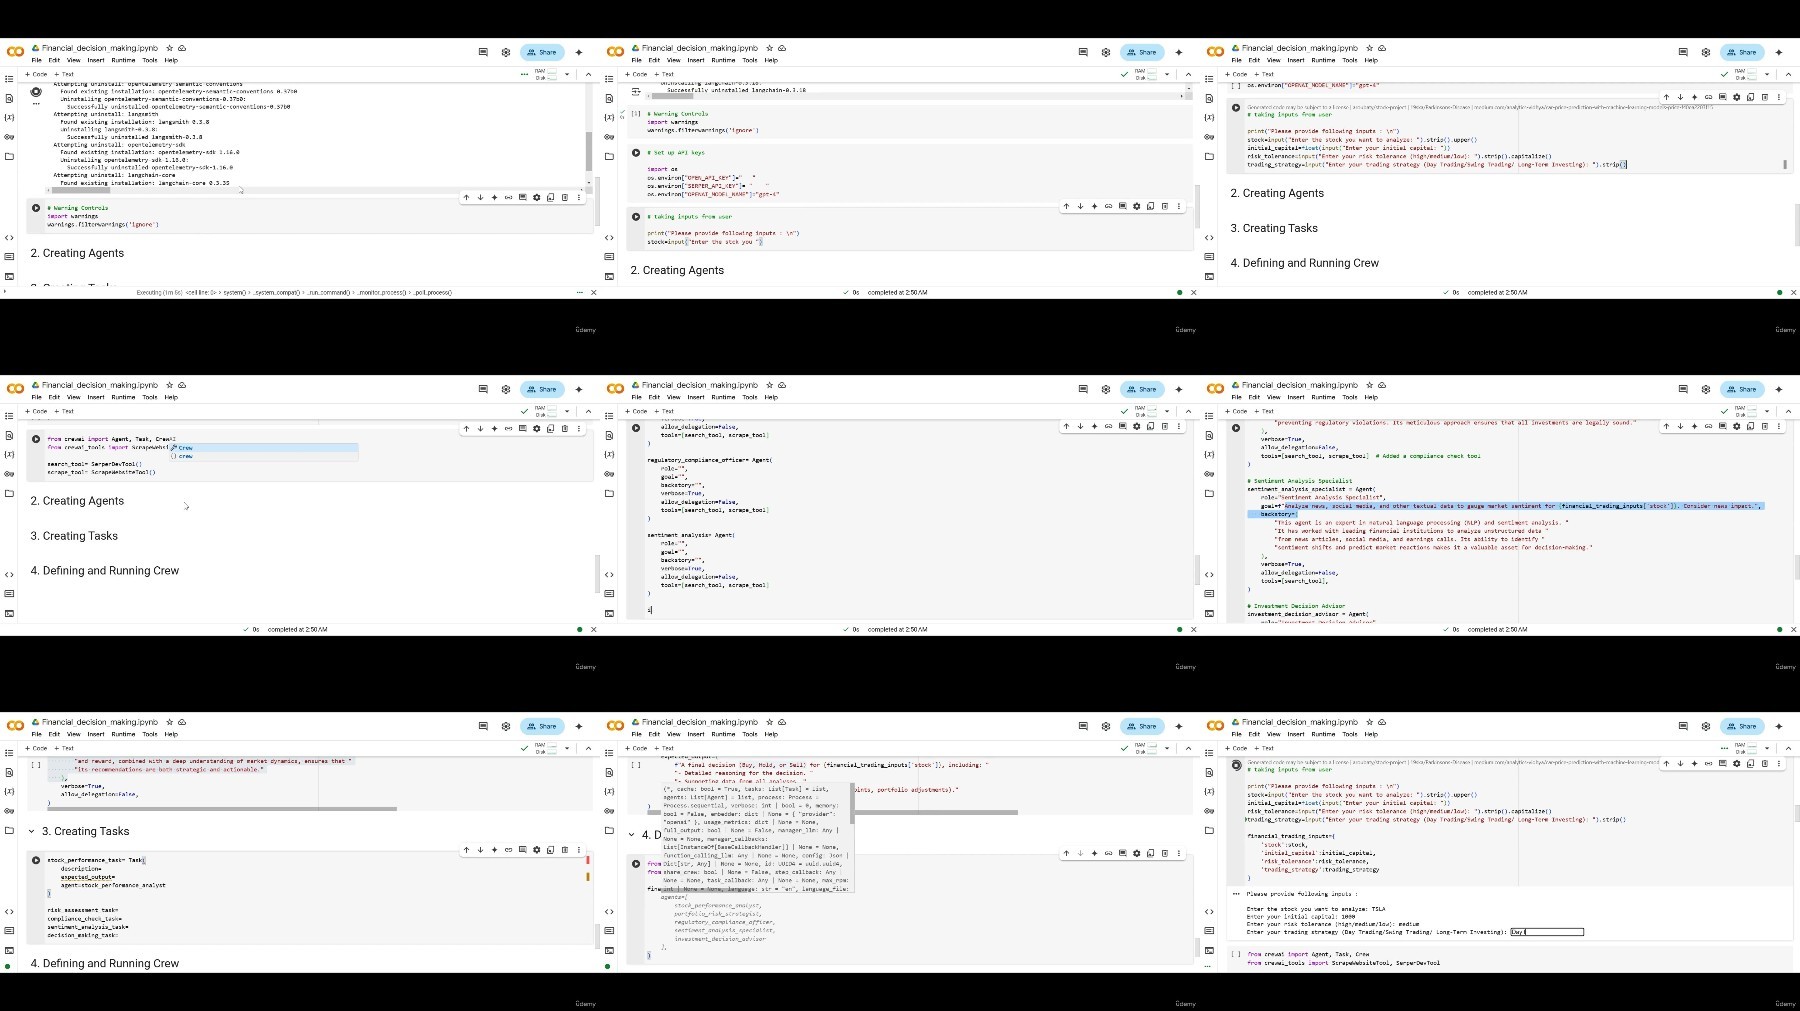The image size is (1800, 1011).
Task: Open Table of contents in the autocomplete-popup frame
Action: 9,416
